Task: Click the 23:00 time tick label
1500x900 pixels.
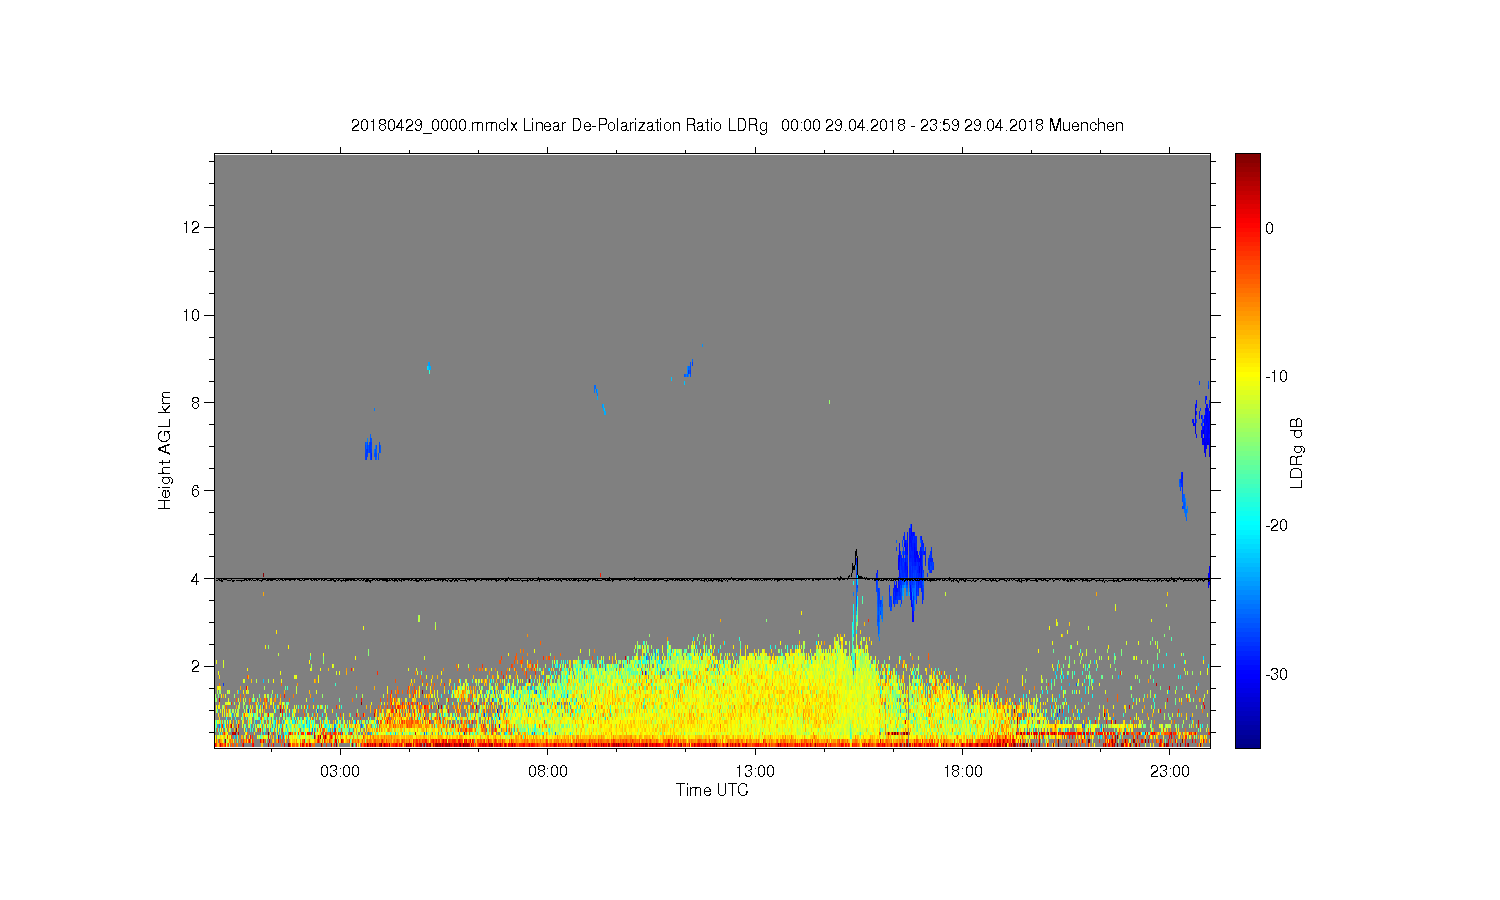Action: pos(1170,771)
